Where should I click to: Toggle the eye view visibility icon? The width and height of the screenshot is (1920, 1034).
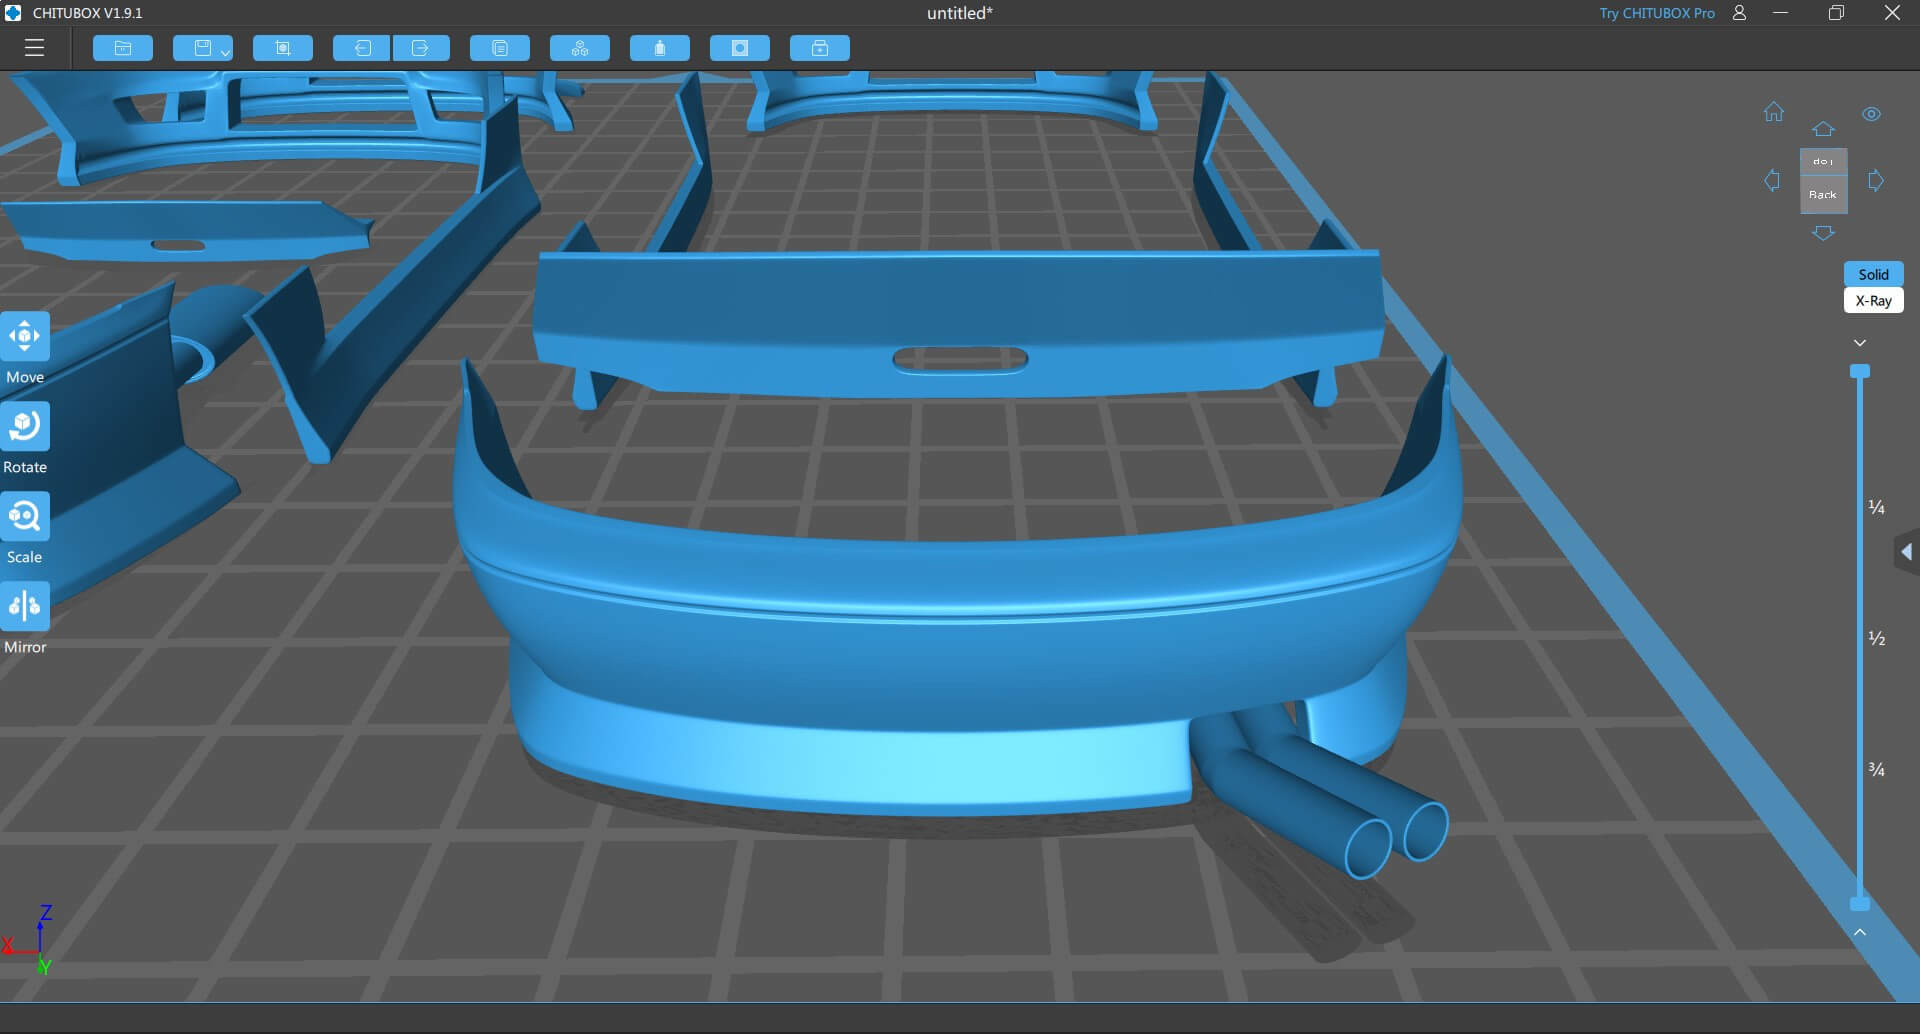pos(1872,114)
